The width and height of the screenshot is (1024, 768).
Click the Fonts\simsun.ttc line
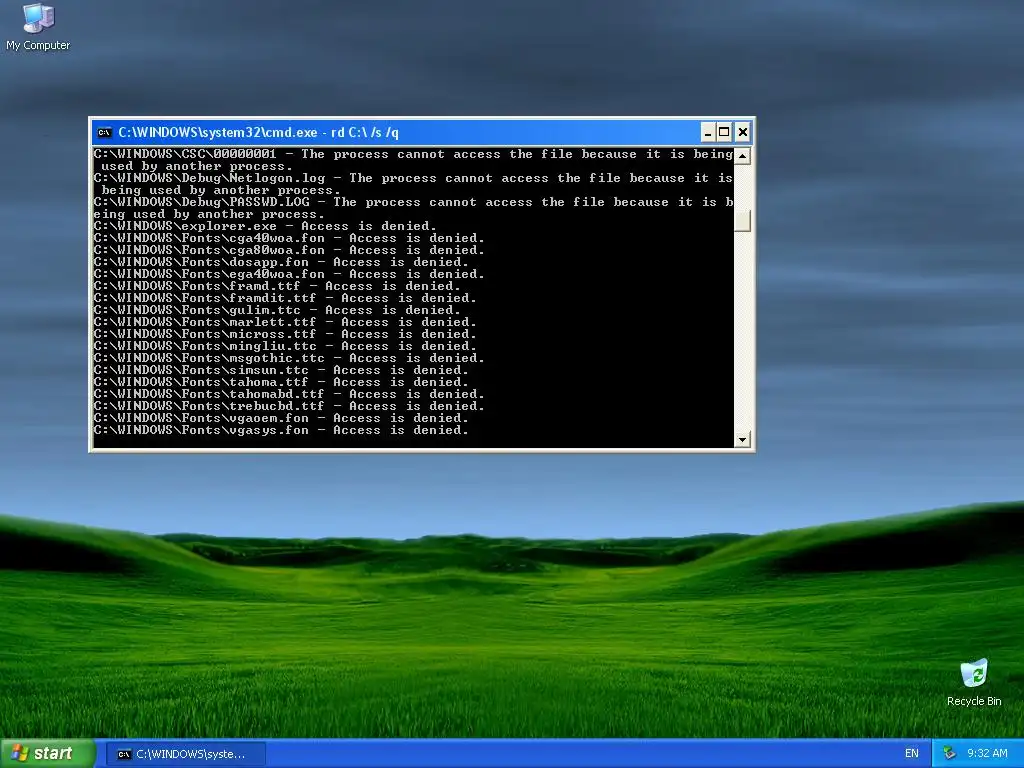281,370
